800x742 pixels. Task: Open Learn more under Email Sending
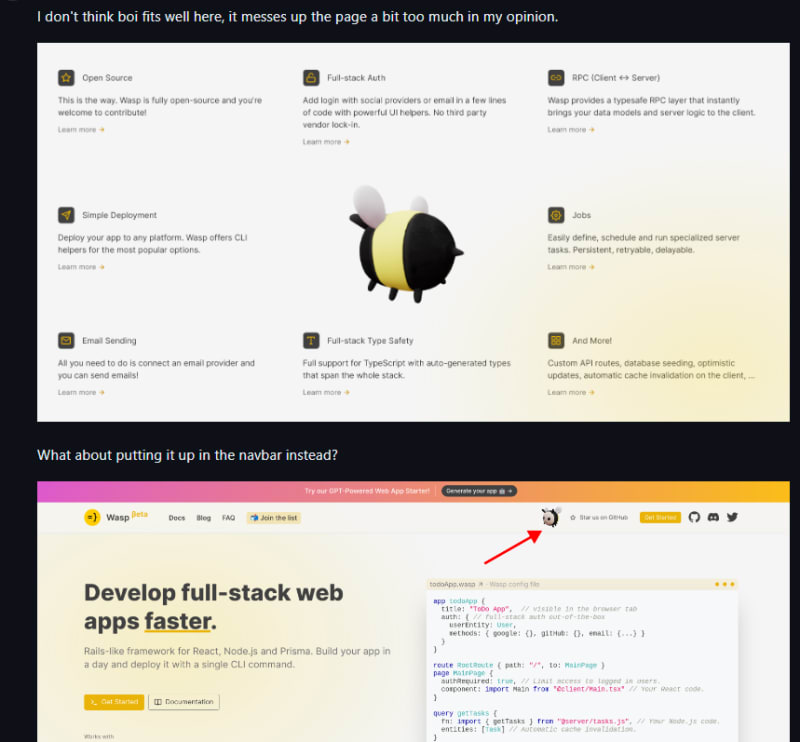coord(81,392)
